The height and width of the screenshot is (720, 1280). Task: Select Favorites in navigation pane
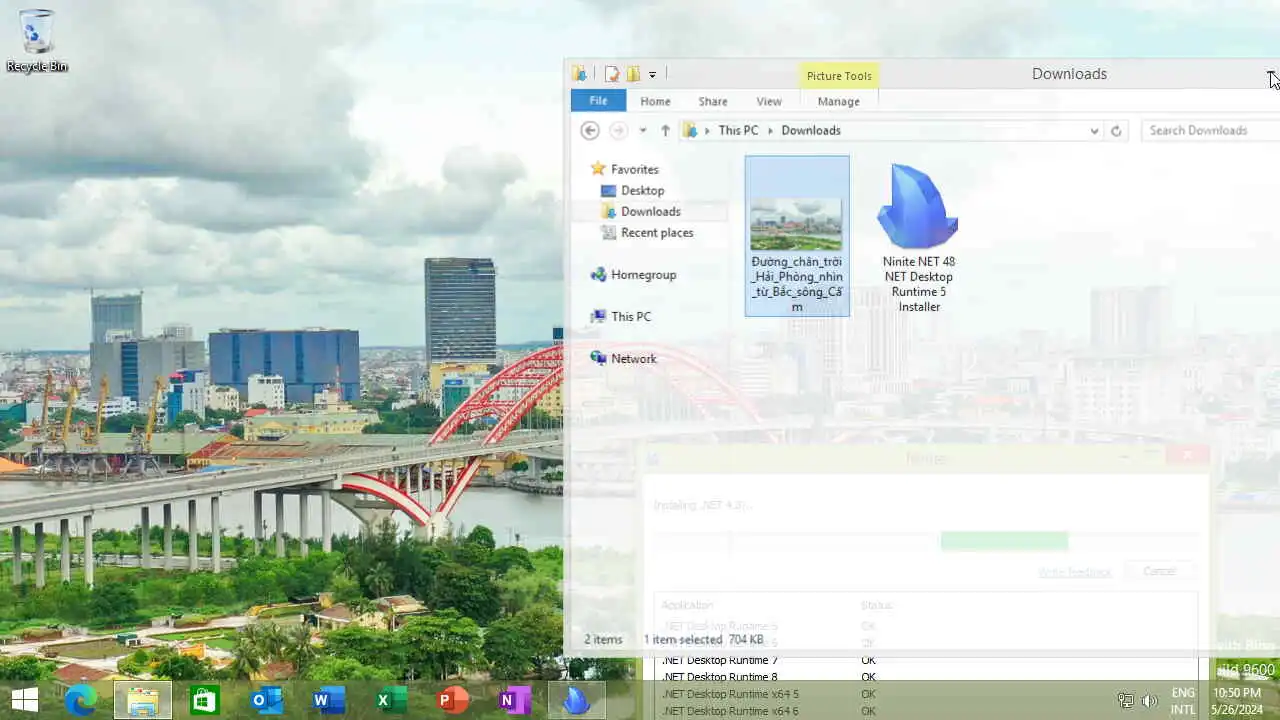[x=635, y=169]
